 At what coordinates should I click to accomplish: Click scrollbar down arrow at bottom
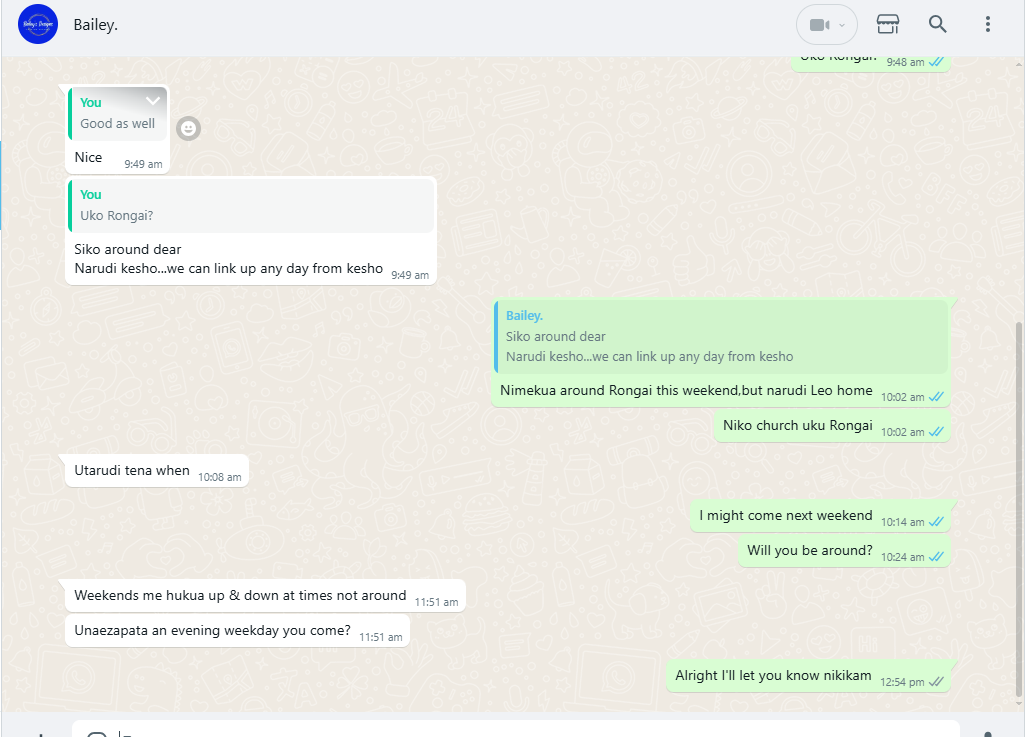(x=1019, y=704)
